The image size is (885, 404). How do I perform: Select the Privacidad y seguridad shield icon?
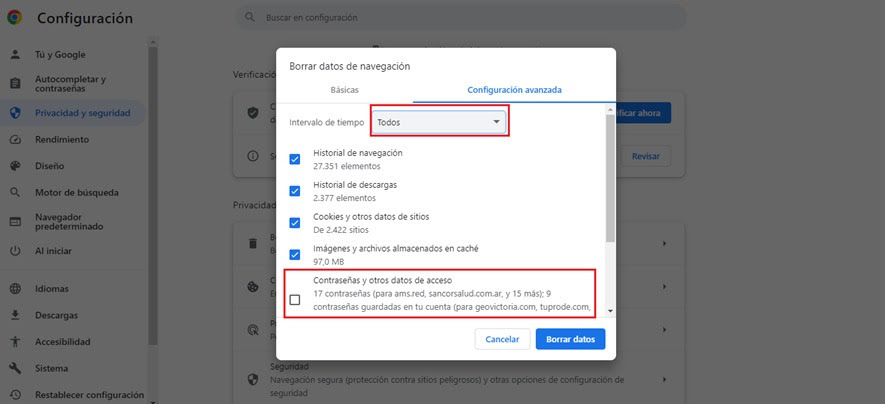tap(15, 113)
